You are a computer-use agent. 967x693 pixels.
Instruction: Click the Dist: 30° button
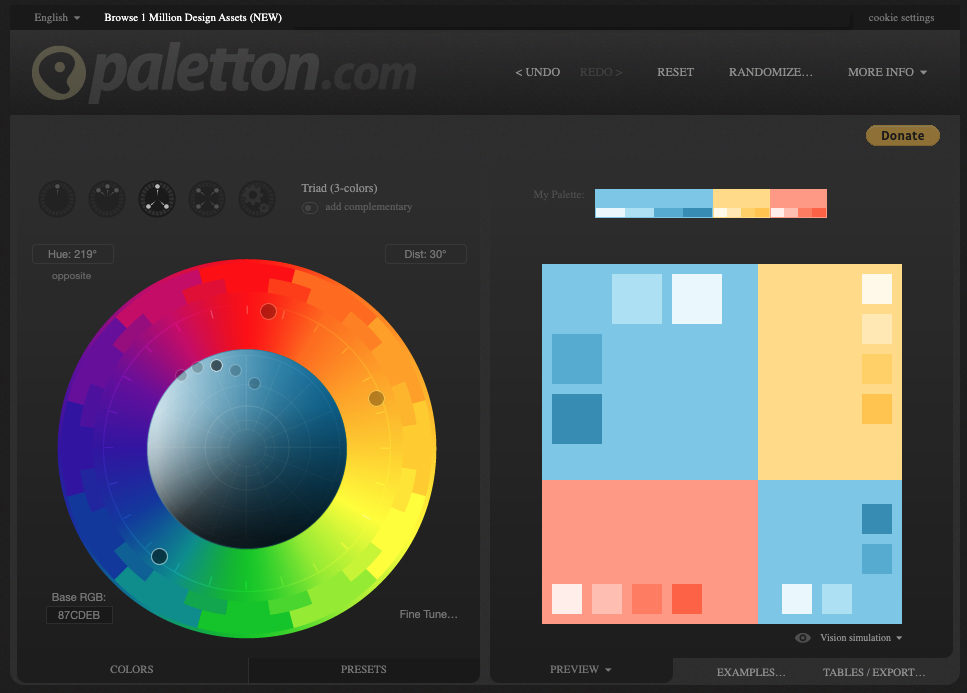coord(426,254)
